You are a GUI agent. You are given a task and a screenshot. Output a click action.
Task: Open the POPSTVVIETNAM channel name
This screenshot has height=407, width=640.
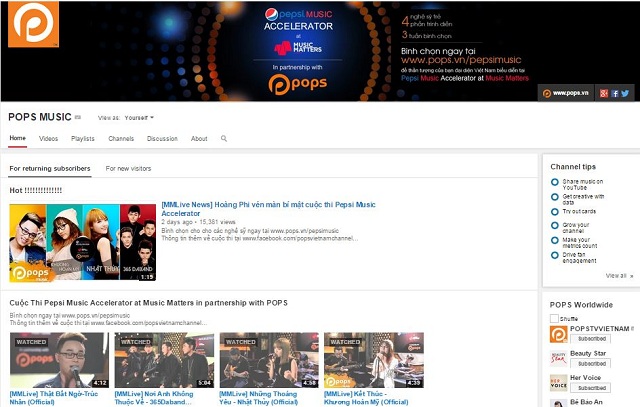pyautogui.click(x=600, y=329)
